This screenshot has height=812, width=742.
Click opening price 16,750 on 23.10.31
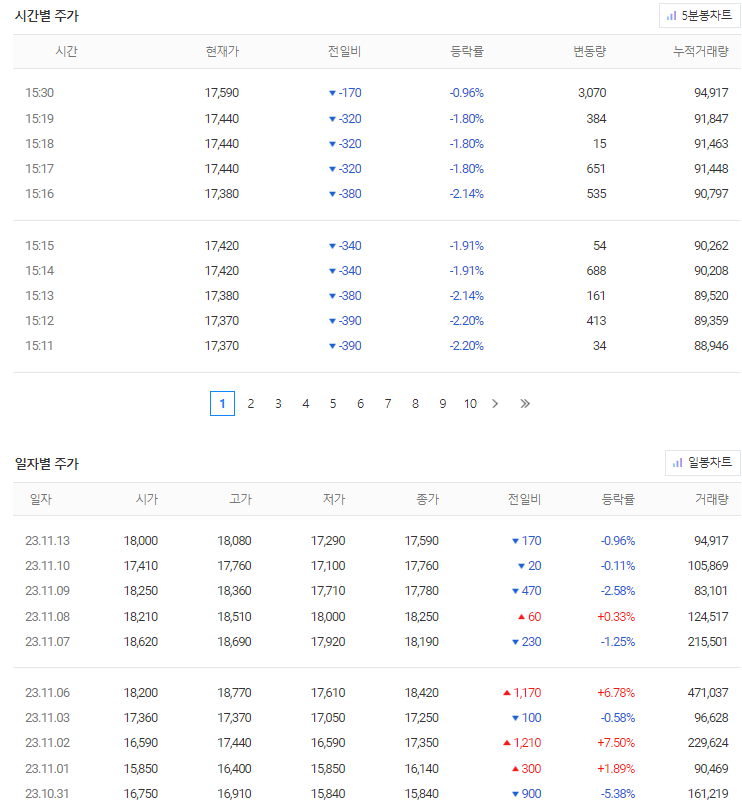140,793
